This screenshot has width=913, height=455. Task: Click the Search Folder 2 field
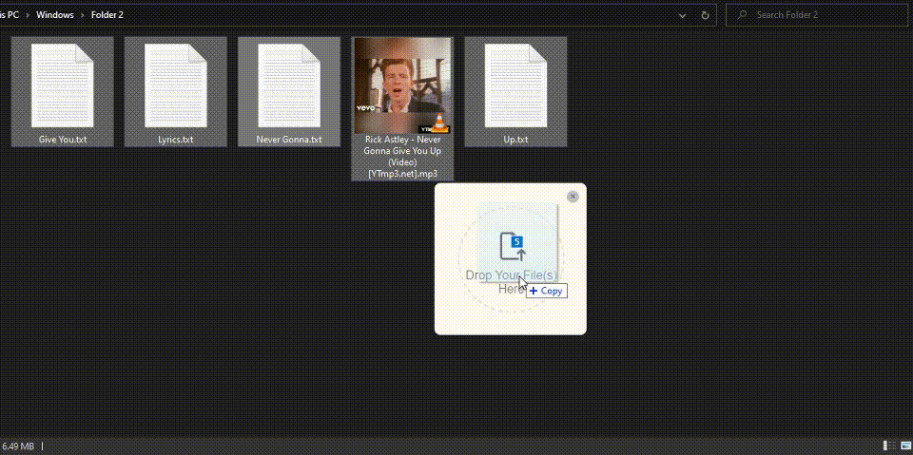(817, 15)
